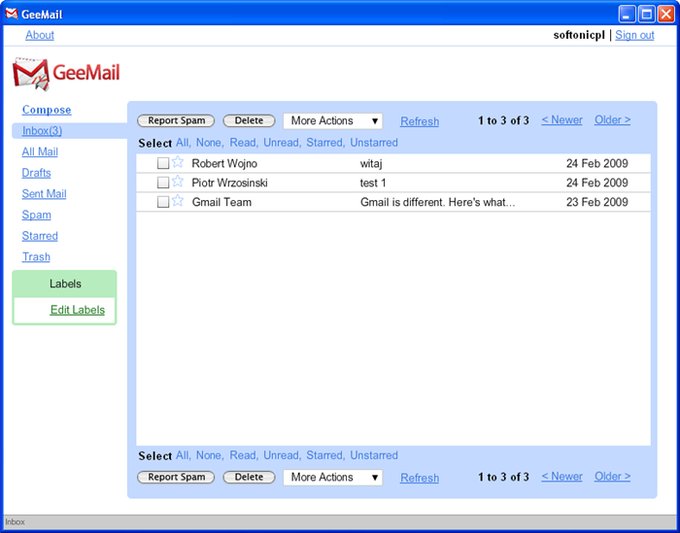Click the top Report Spam button
680x533 pixels.
pos(176,121)
